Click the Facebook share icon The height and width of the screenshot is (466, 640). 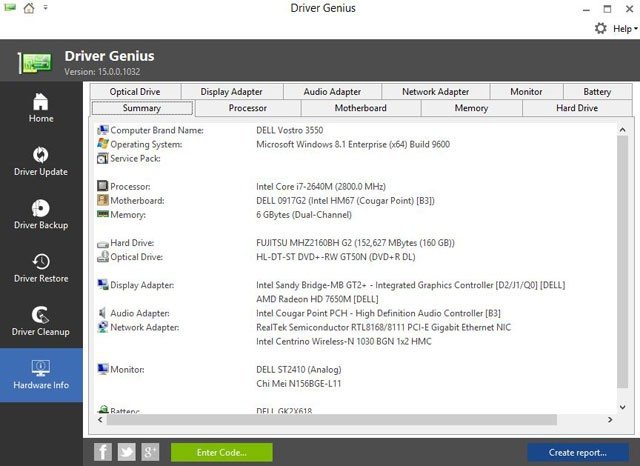pyautogui.click(x=103, y=452)
